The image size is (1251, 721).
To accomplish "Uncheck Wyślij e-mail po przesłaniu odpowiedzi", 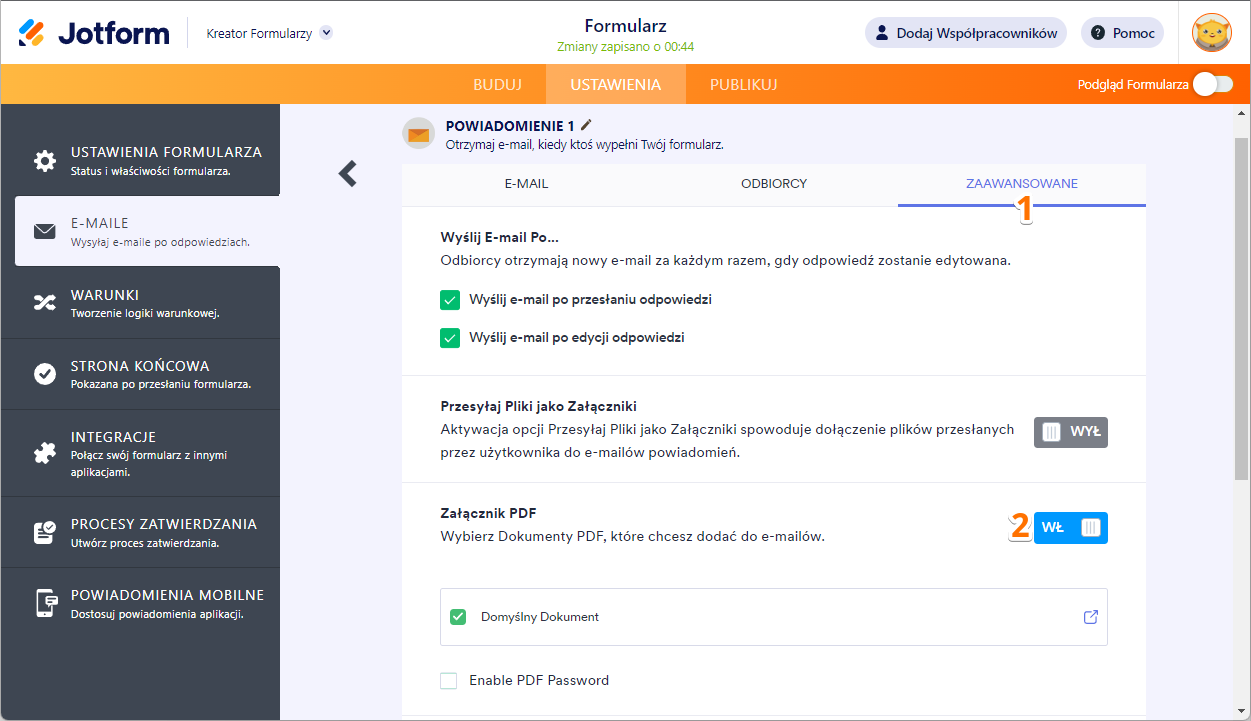I will [x=450, y=300].
